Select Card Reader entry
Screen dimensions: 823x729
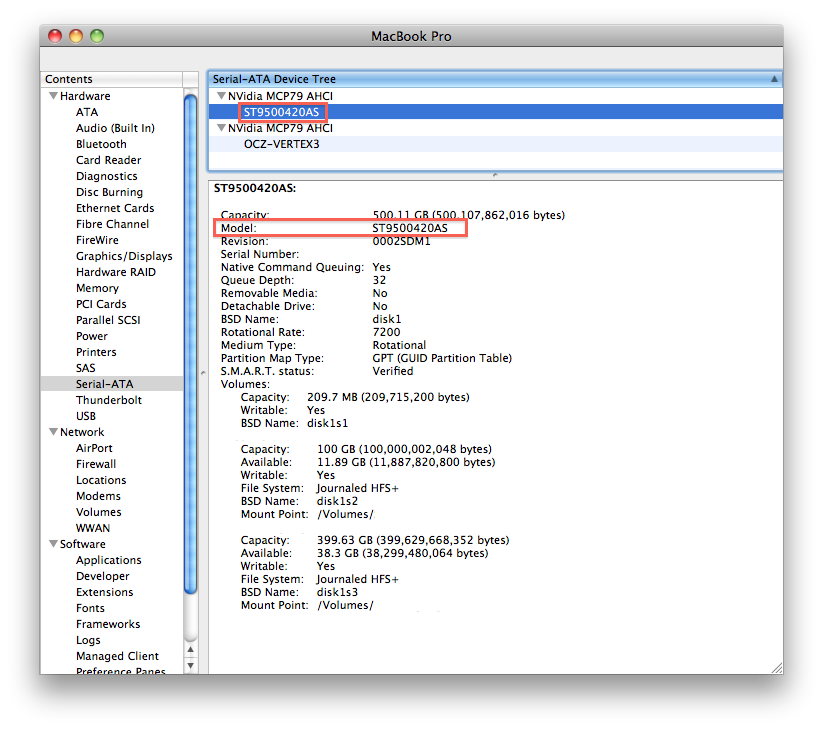pos(108,160)
